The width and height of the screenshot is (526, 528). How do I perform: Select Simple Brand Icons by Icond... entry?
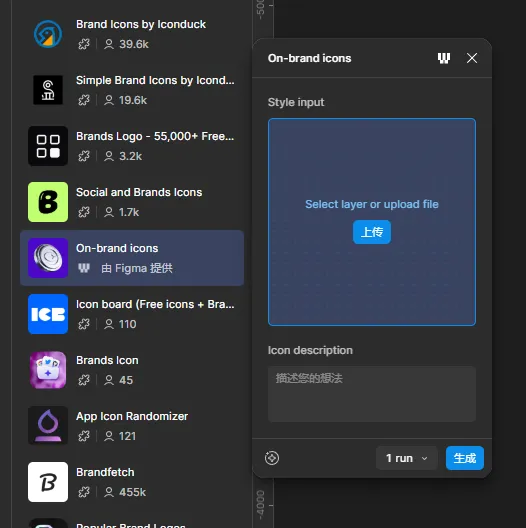click(x=155, y=80)
